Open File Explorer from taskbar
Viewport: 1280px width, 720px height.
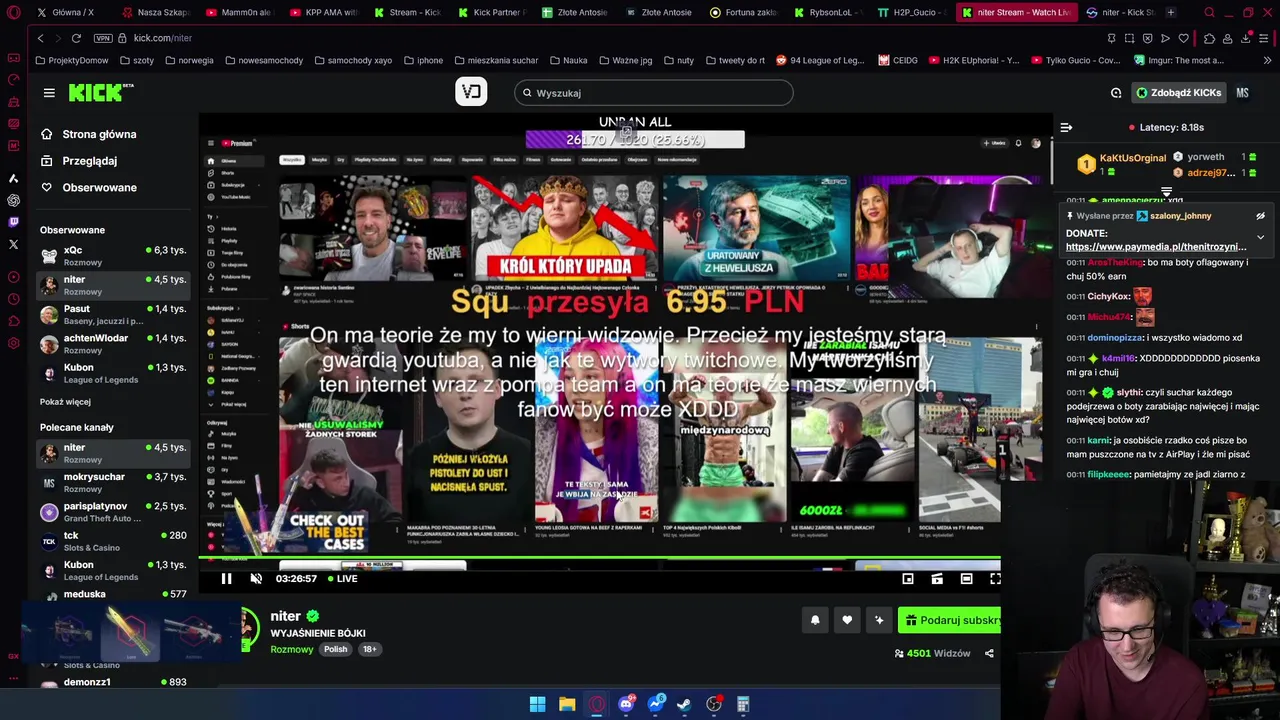pyautogui.click(x=567, y=704)
